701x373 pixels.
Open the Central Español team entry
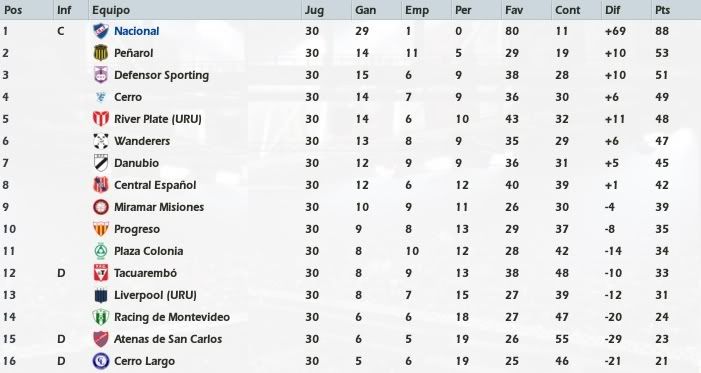[x=155, y=185]
